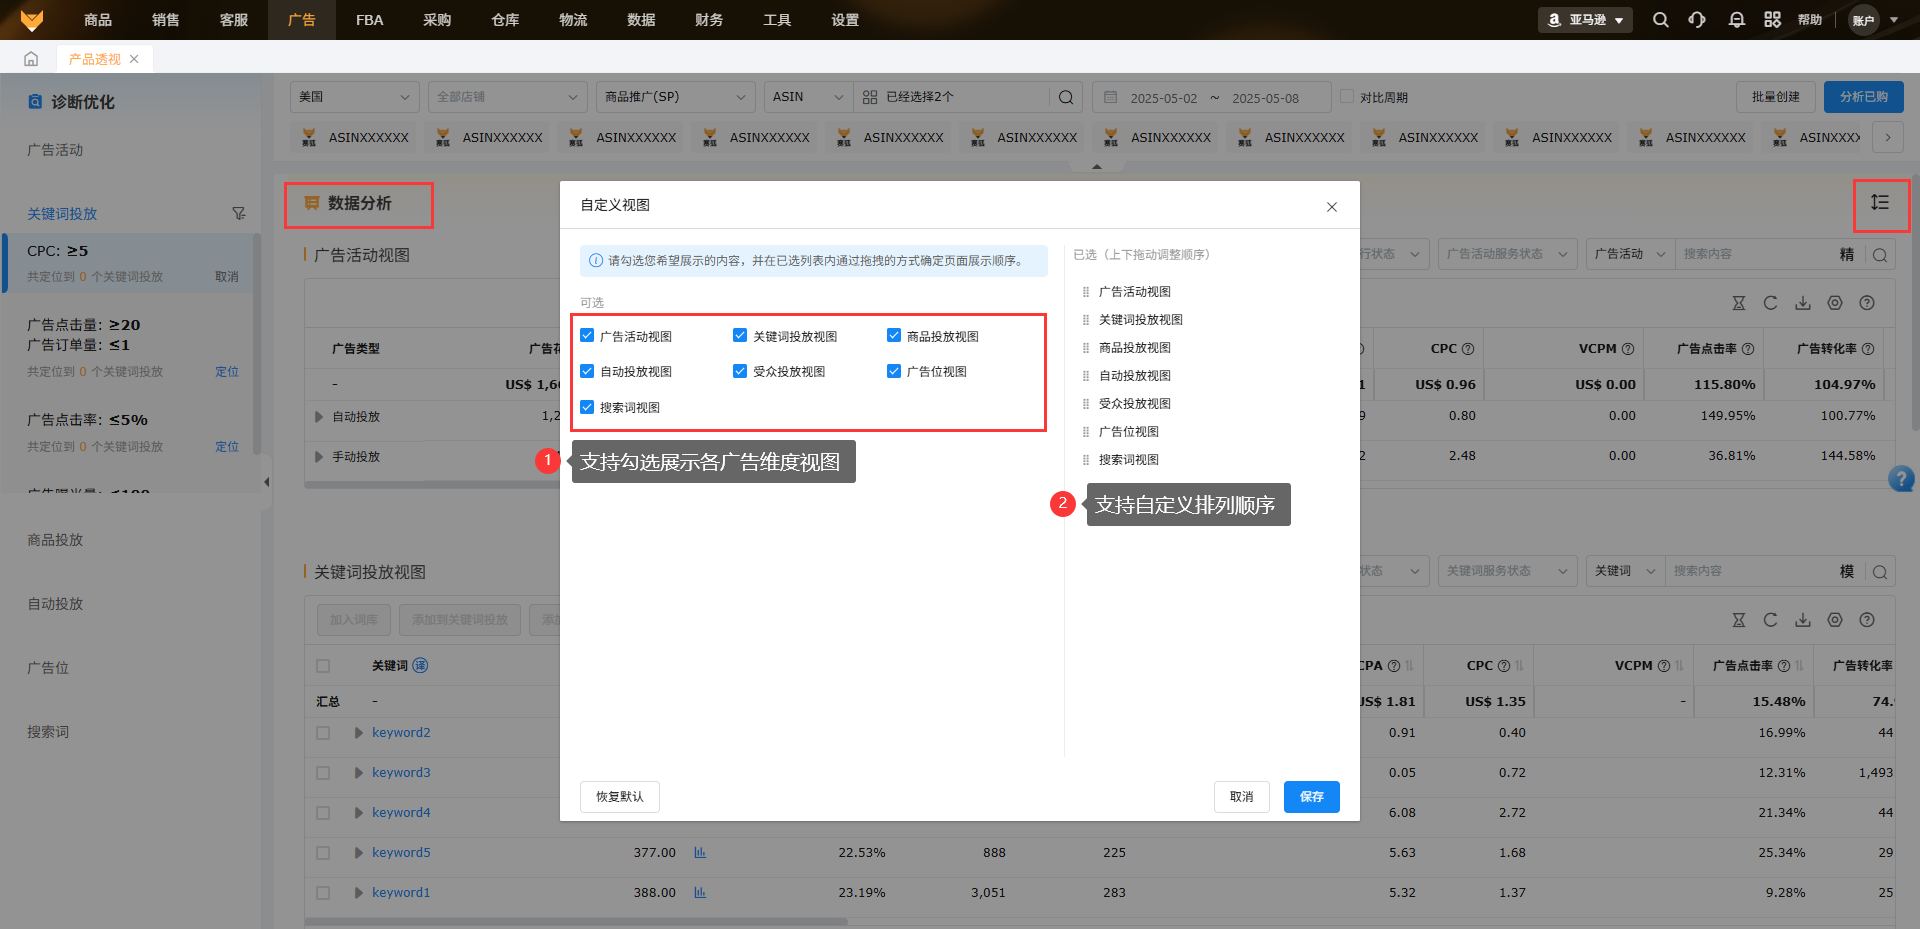Open the 广告 top menu
The image size is (1920, 929).
coord(301,20)
